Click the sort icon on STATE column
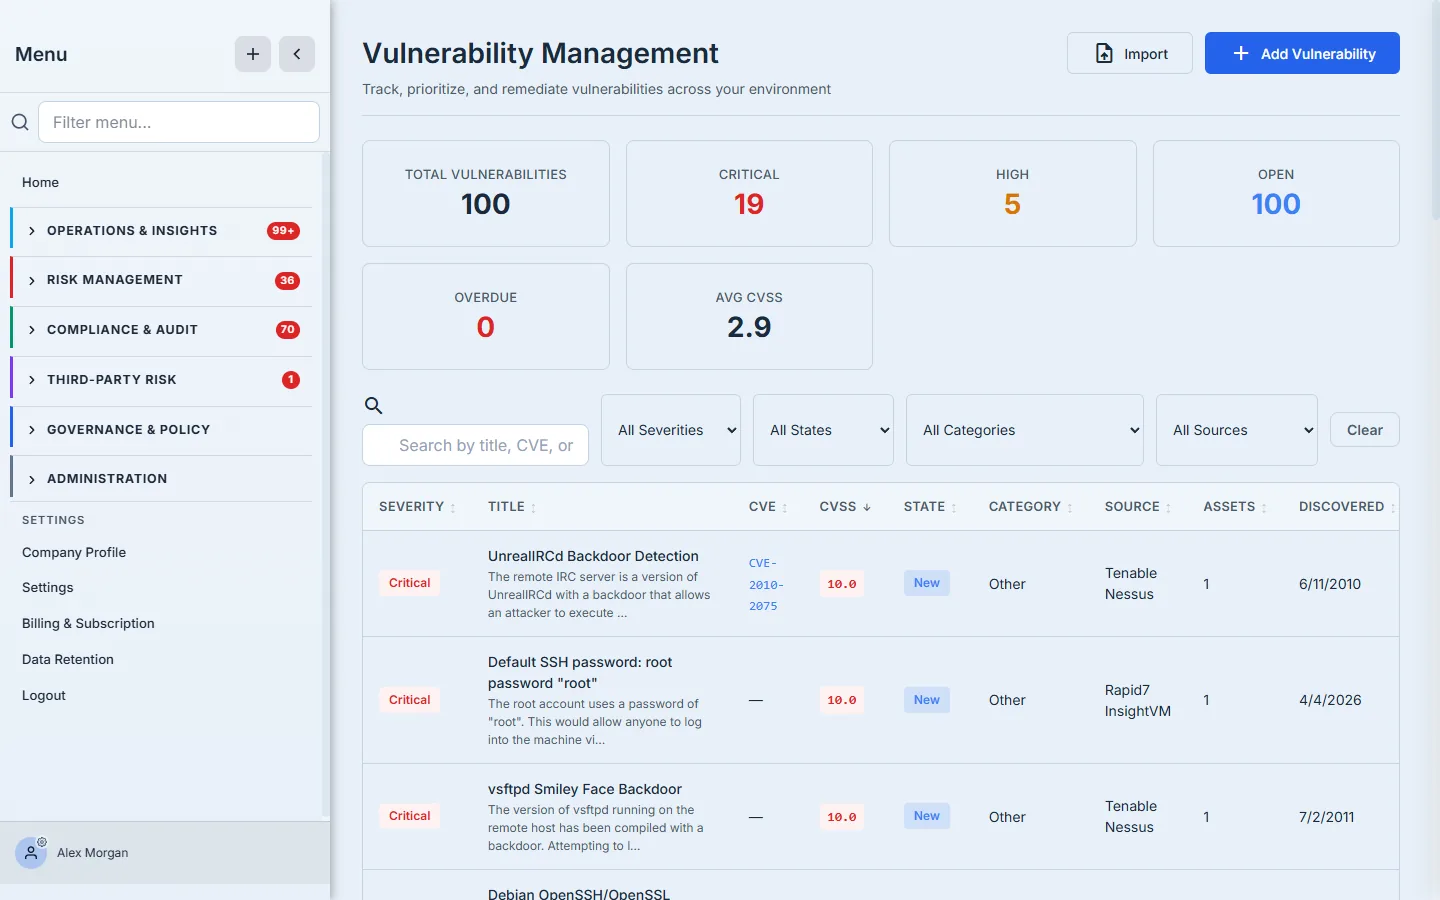Viewport: 1440px width, 900px height. click(954, 508)
